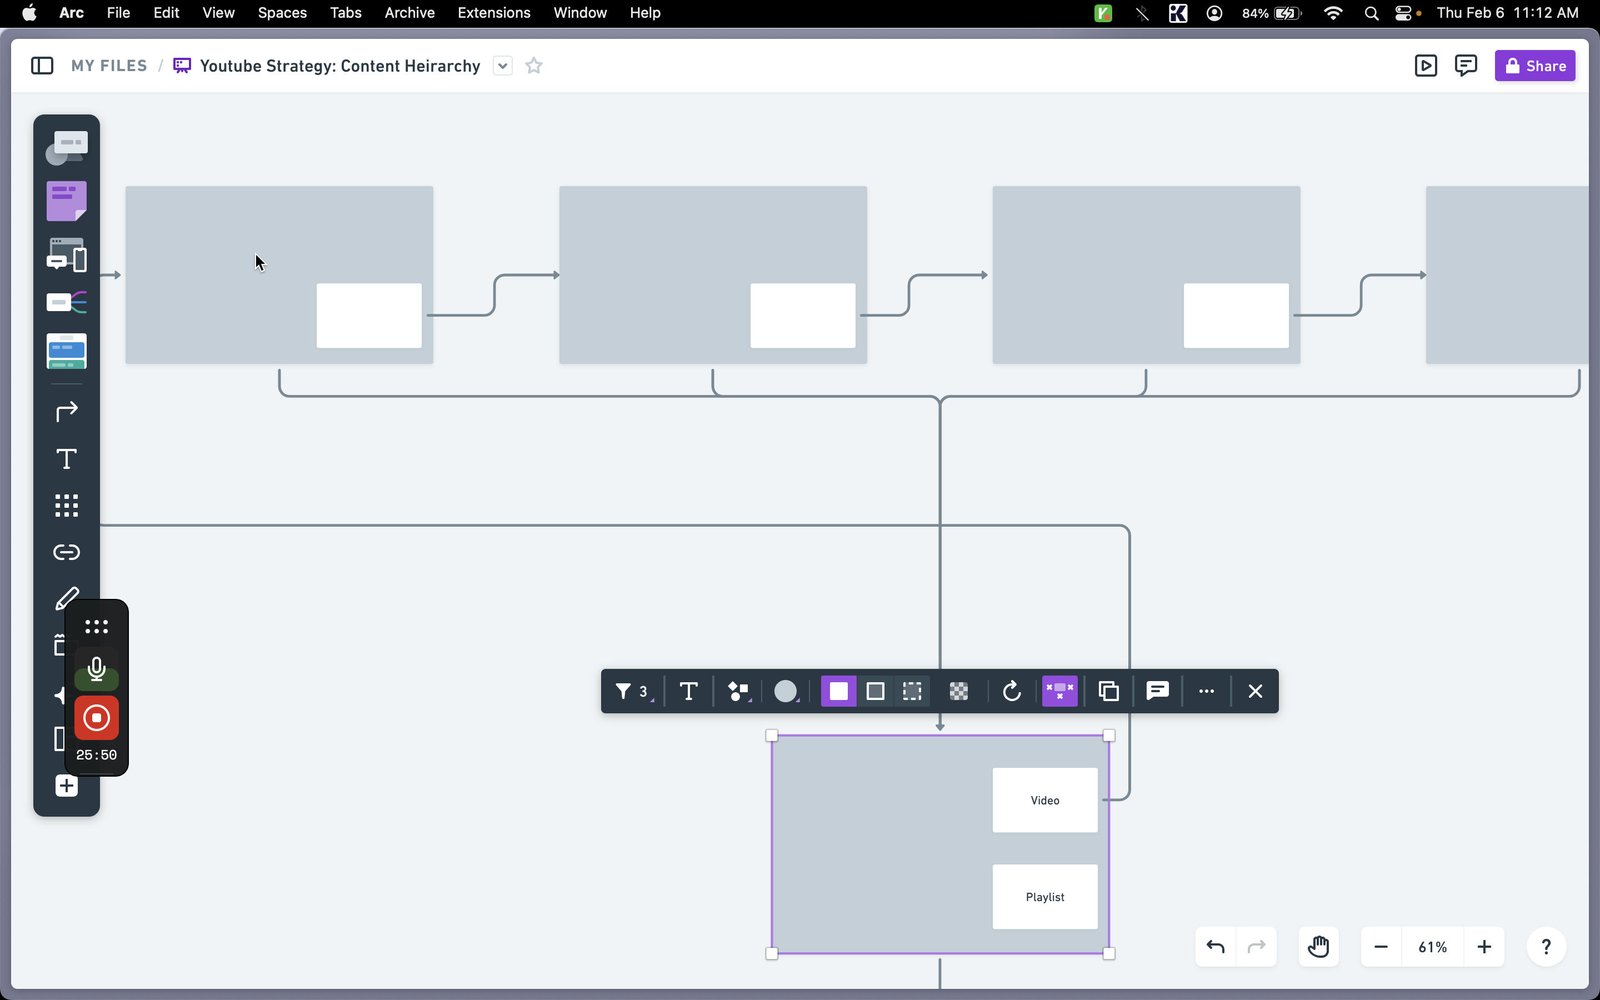Stop the screen recording
The height and width of the screenshot is (1000, 1600).
[96, 718]
